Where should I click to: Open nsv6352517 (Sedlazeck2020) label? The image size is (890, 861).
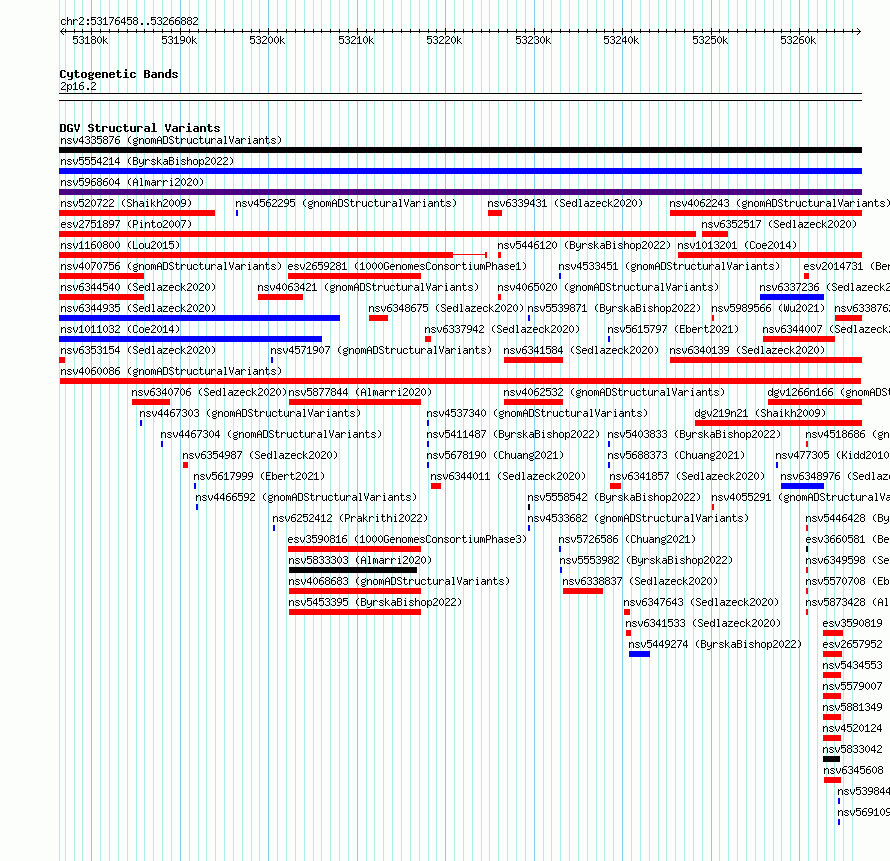[779, 224]
